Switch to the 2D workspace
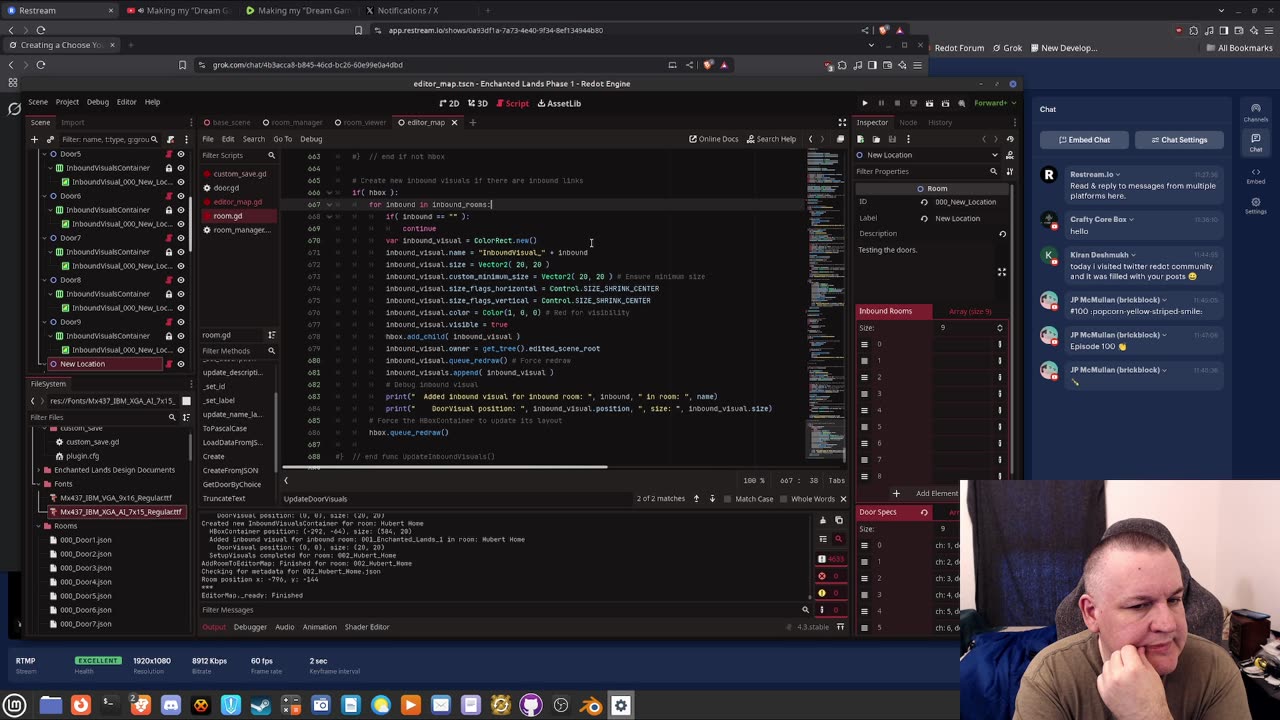The width and height of the screenshot is (1280, 720). (x=449, y=103)
